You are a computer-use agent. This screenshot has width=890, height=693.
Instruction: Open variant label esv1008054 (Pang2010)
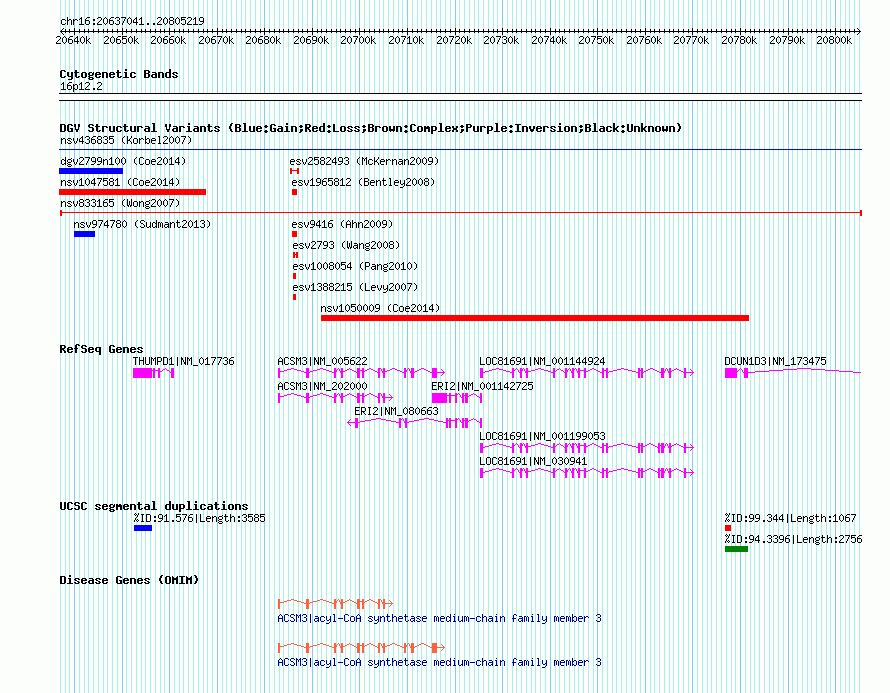355,266
